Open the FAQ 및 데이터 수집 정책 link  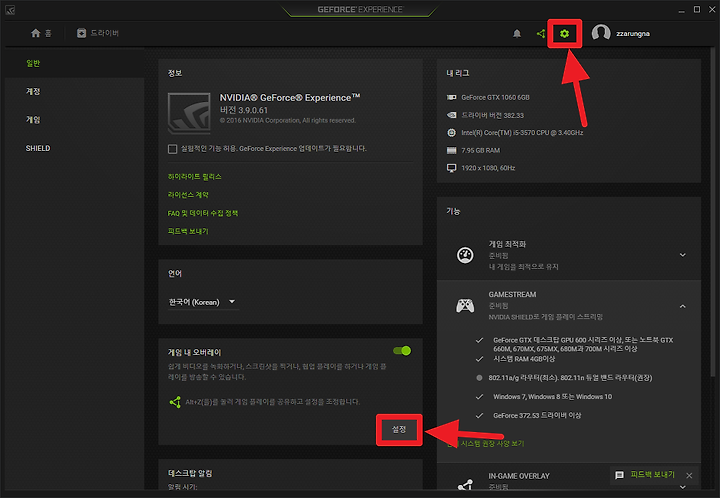point(202,213)
